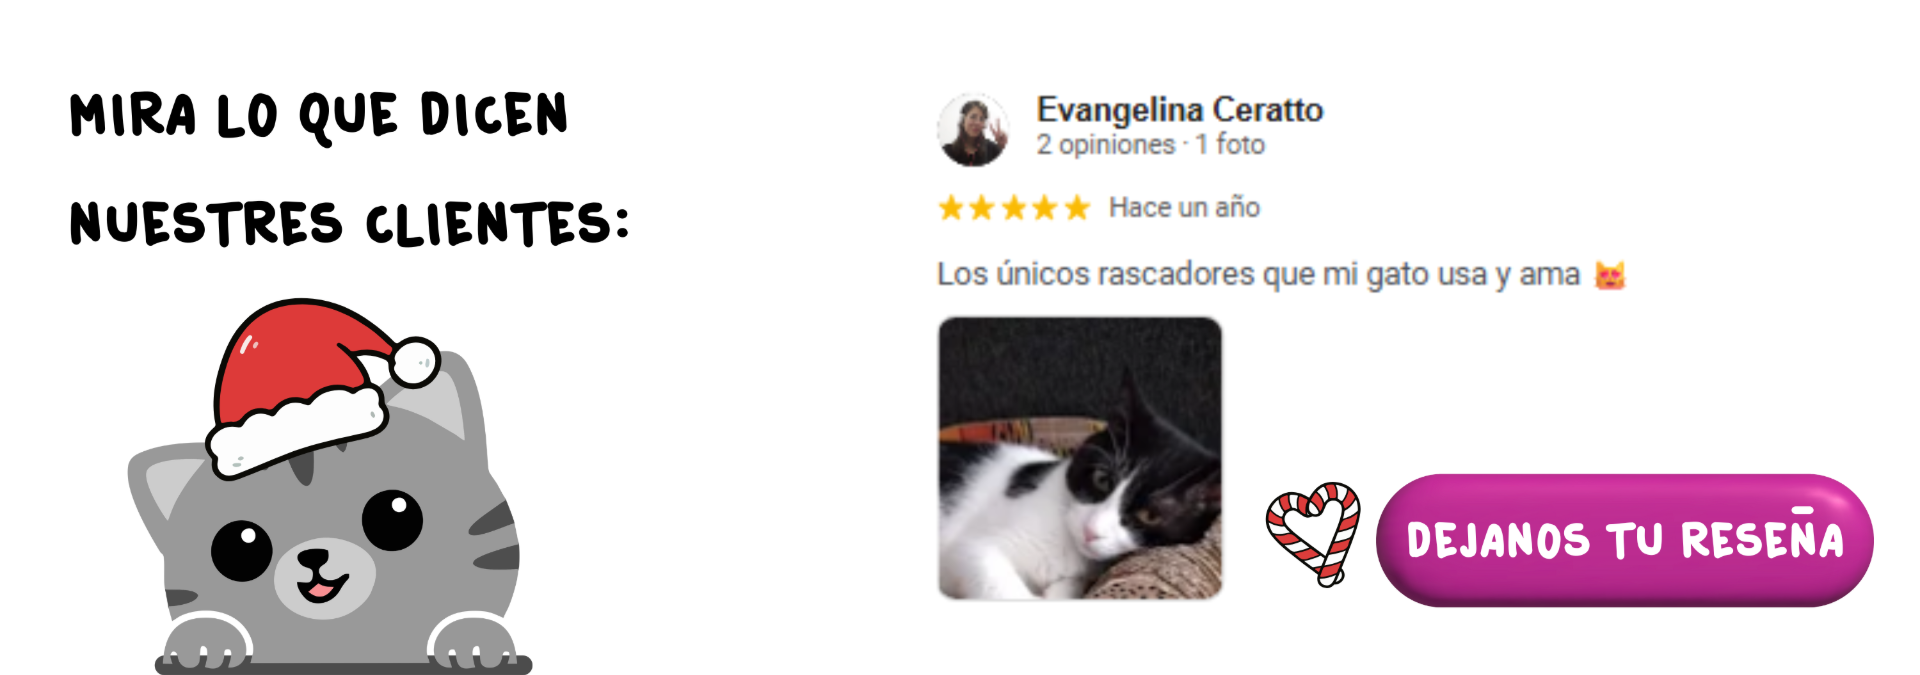This screenshot has width=1920, height=675.
Task: Click the white pompom on Santa hat
Action: coord(413,361)
